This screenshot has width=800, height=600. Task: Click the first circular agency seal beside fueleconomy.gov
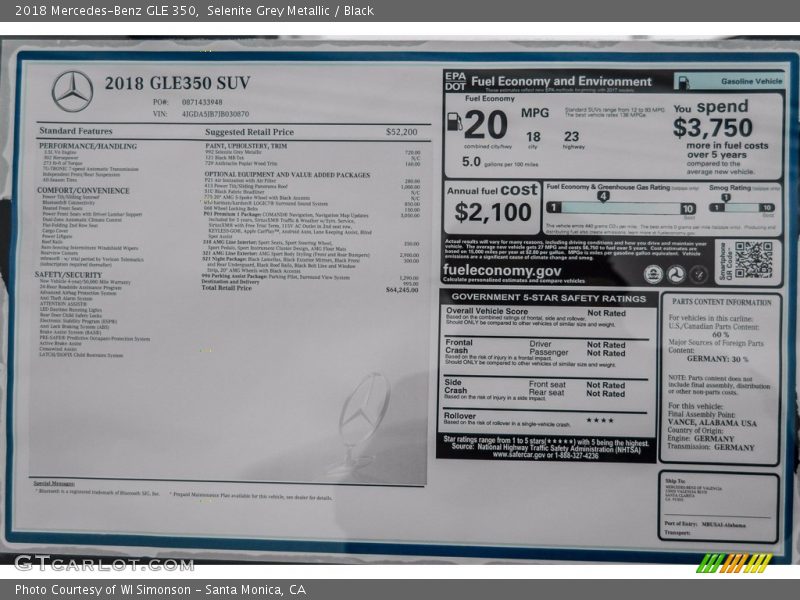point(653,274)
